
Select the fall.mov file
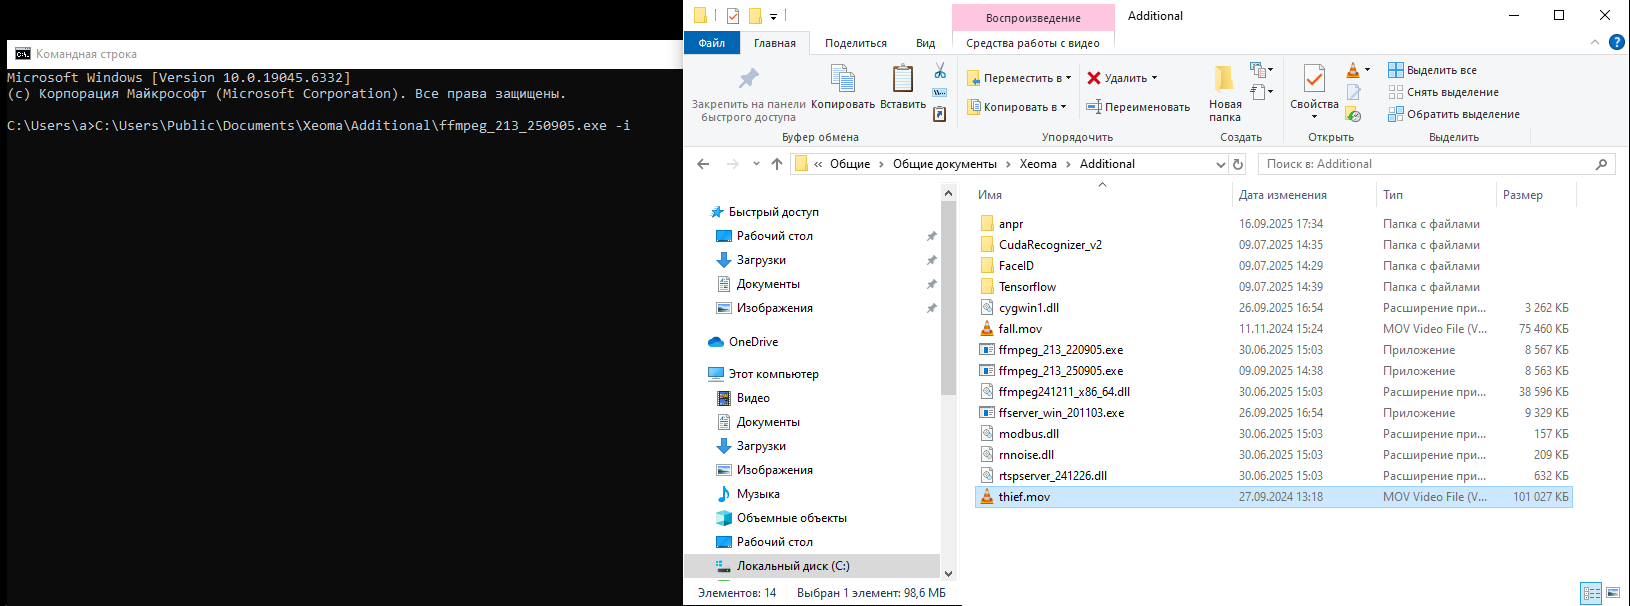[1020, 329]
